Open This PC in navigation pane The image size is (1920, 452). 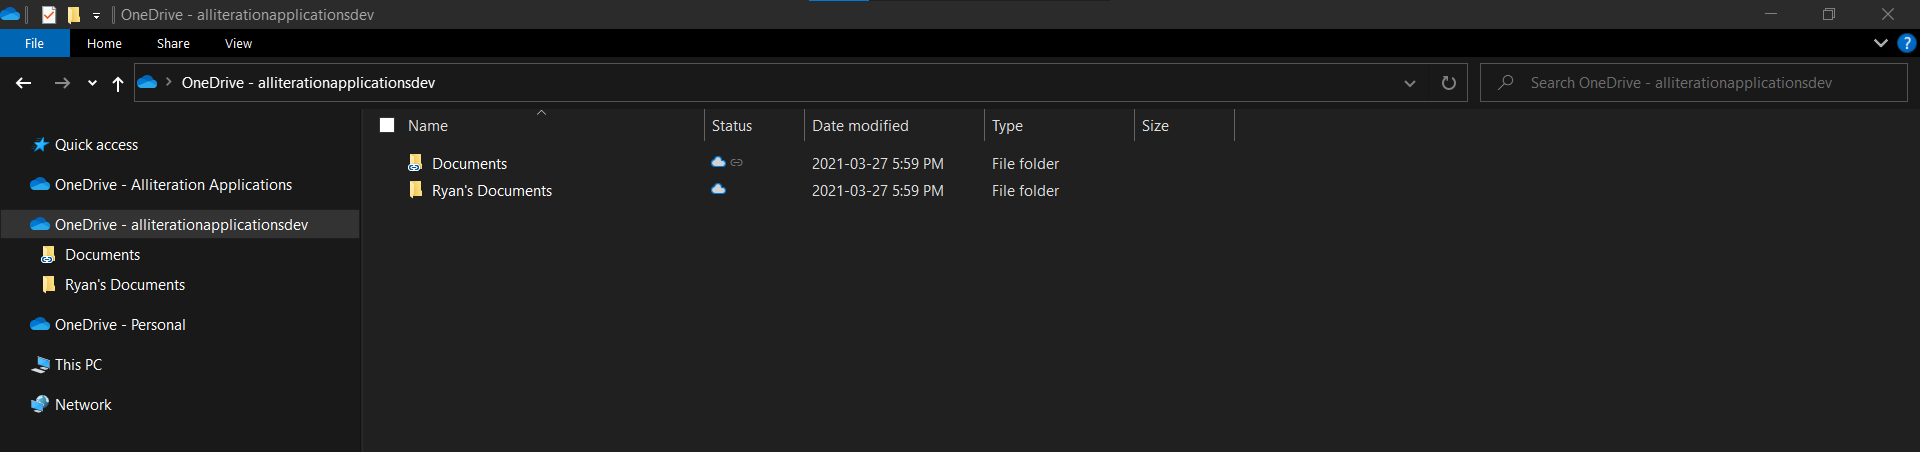click(78, 365)
